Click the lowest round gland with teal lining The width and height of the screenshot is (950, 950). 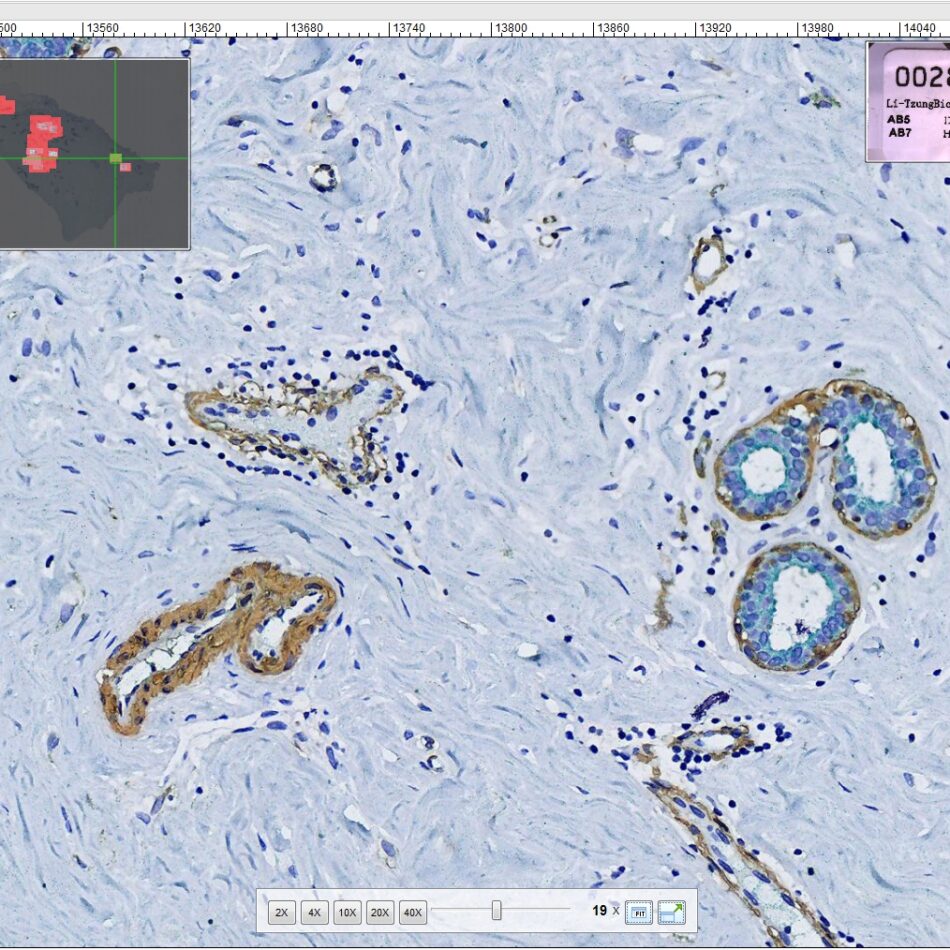coord(797,606)
